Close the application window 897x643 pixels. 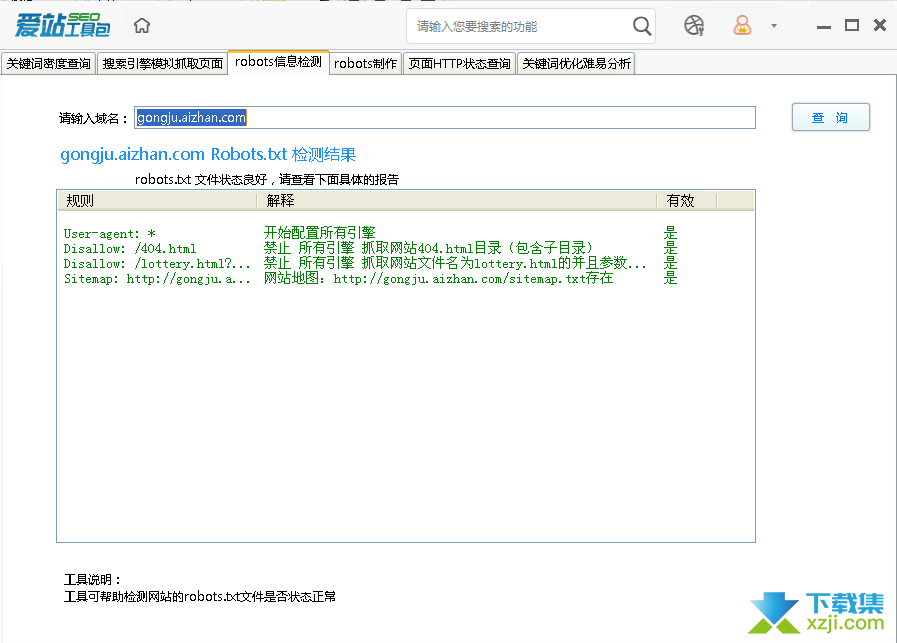(x=880, y=25)
